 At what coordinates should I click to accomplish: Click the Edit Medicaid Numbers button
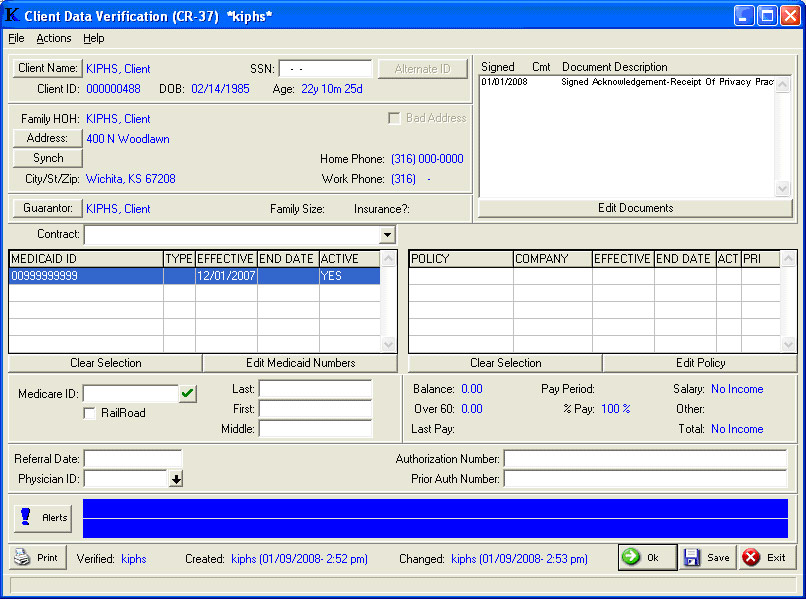299,363
